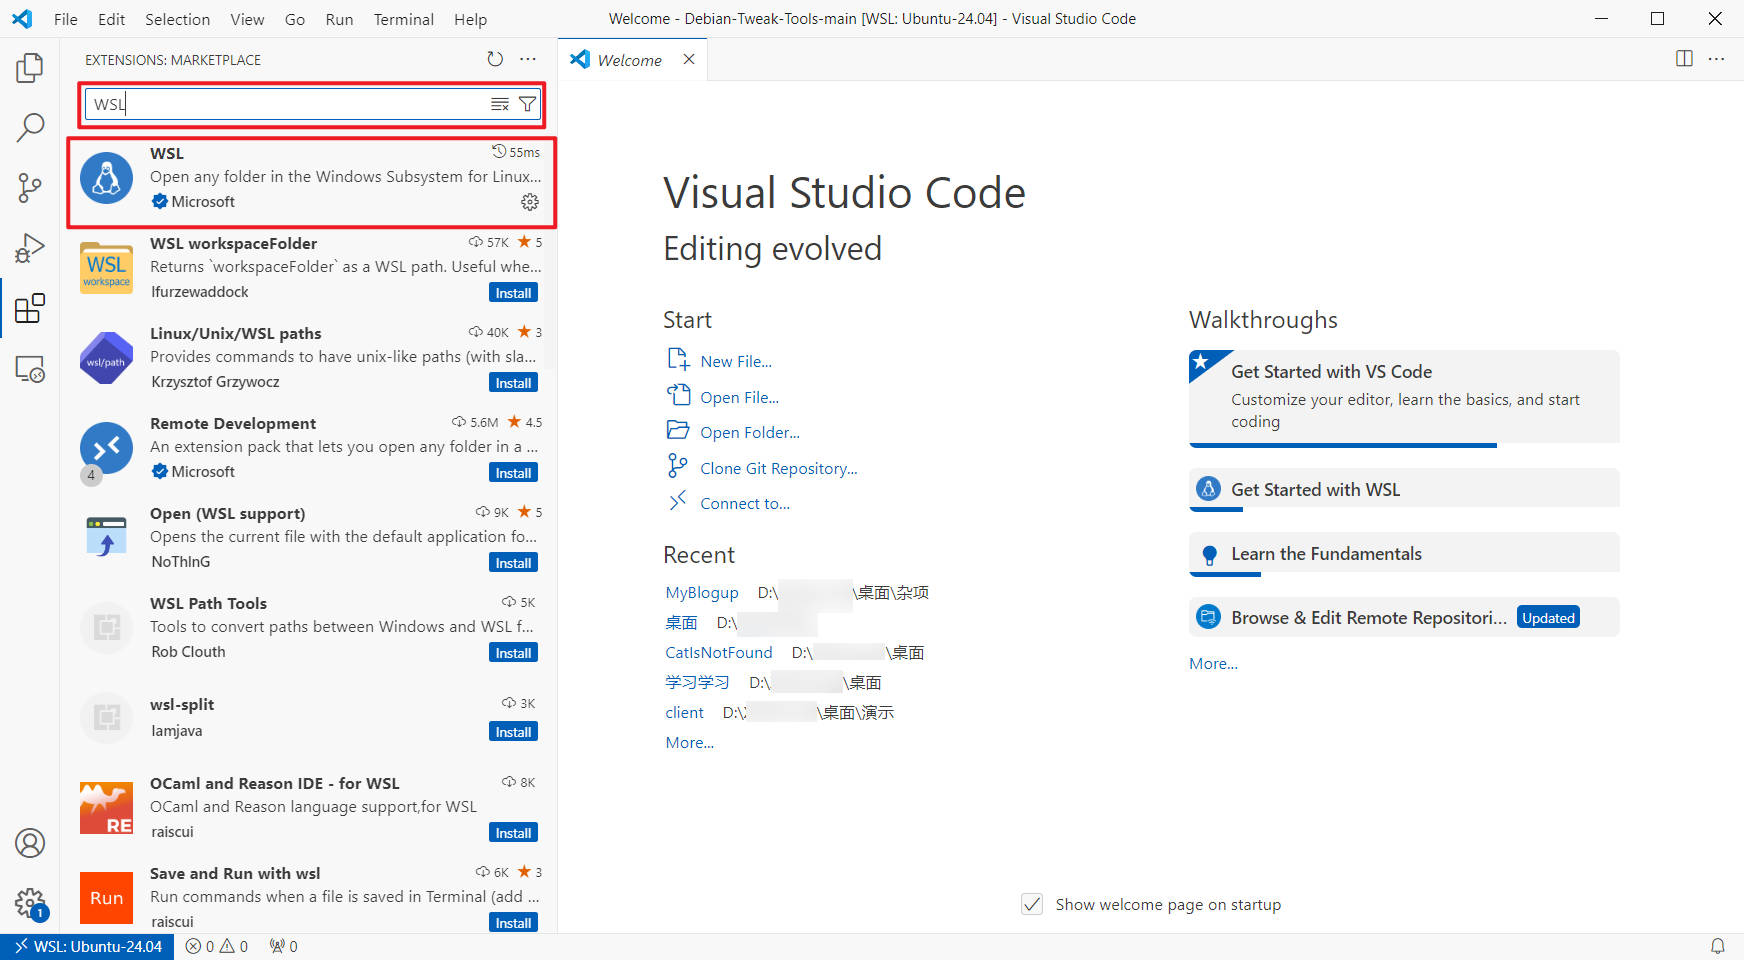The image size is (1744, 960).
Task: Open Learn the Fundamentals walkthrough
Action: point(1404,553)
